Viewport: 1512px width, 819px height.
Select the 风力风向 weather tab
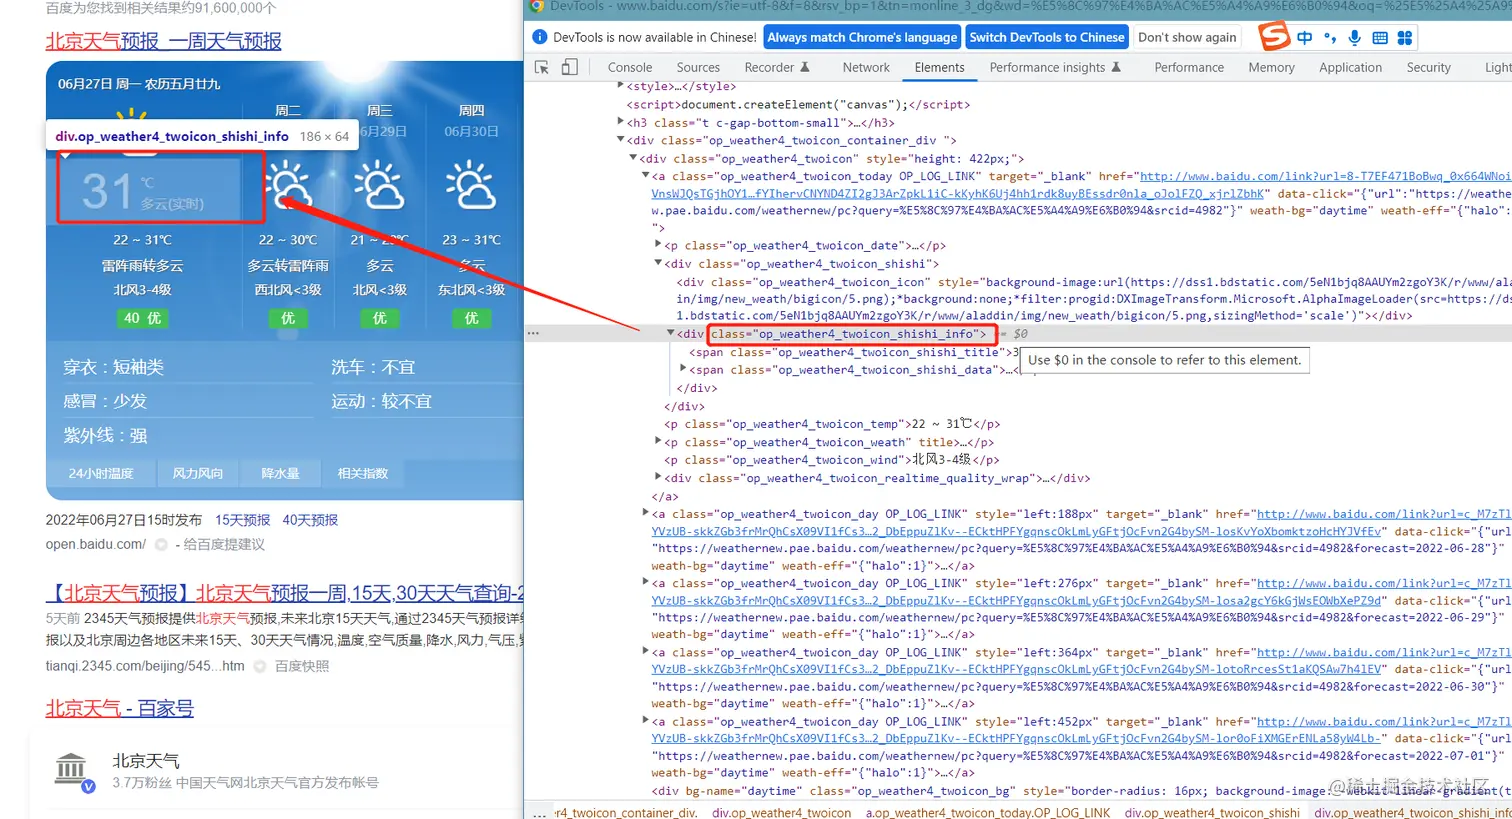pos(197,473)
